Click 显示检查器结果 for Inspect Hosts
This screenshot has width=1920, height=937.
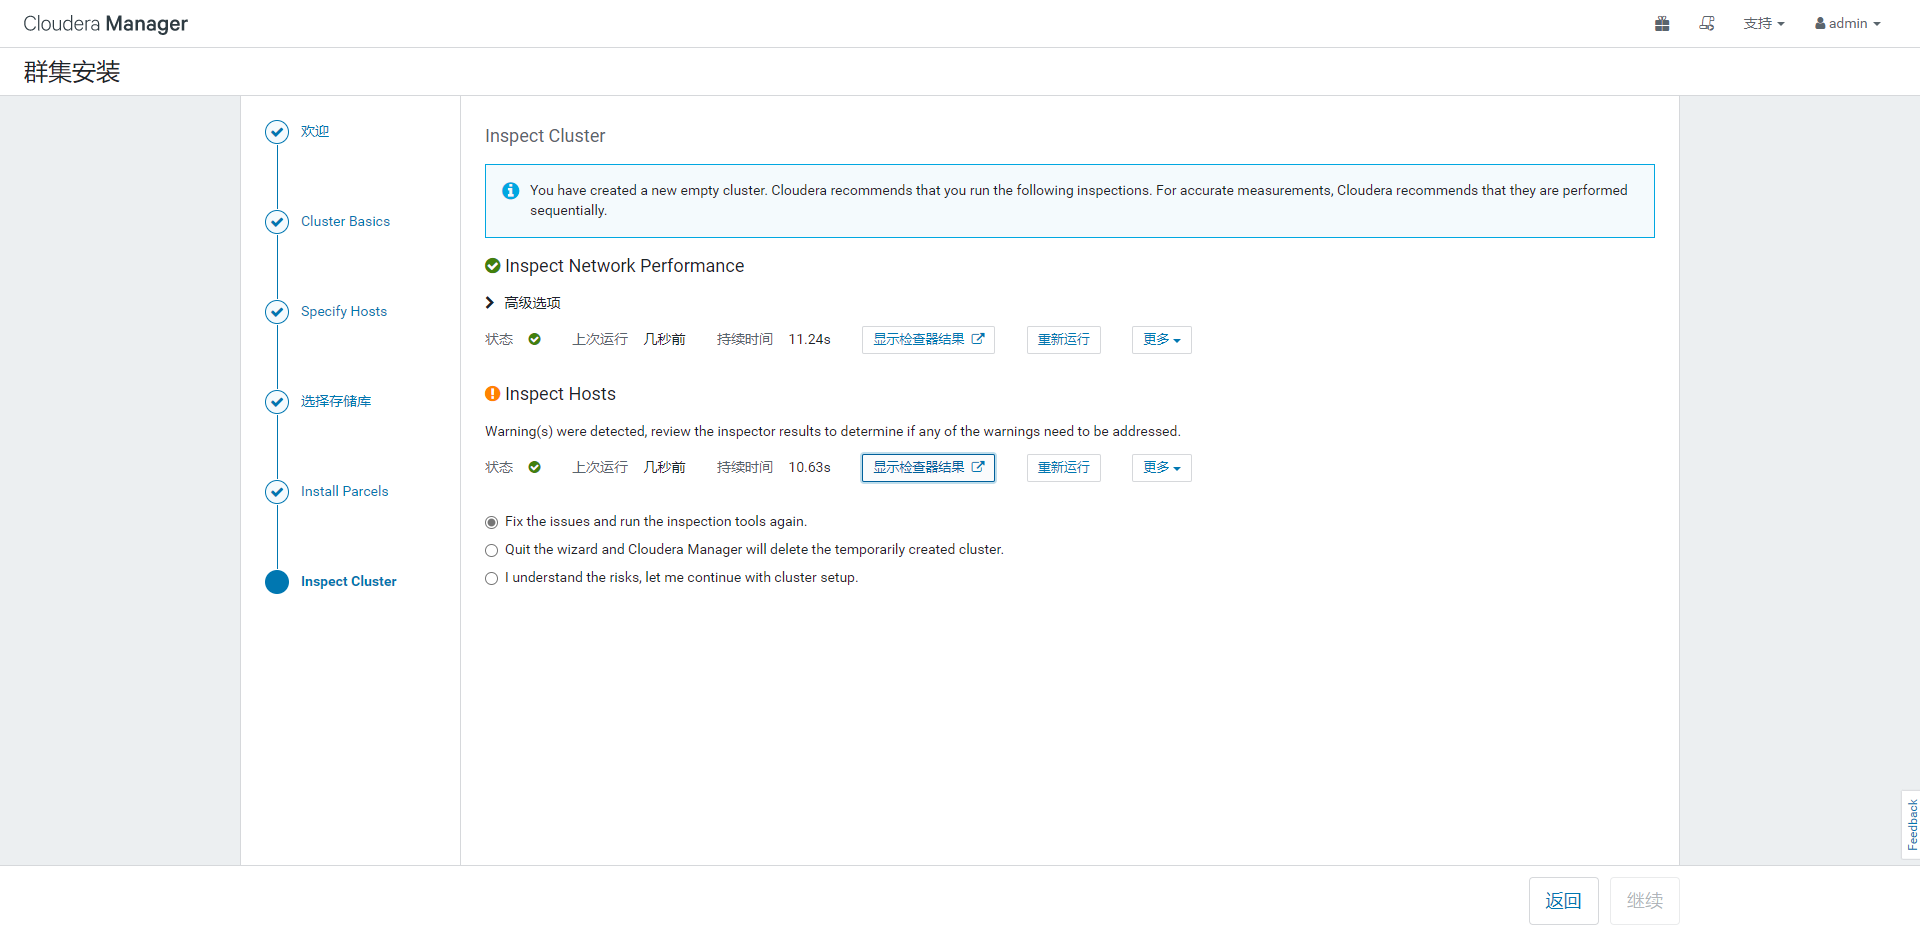coord(928,468)
